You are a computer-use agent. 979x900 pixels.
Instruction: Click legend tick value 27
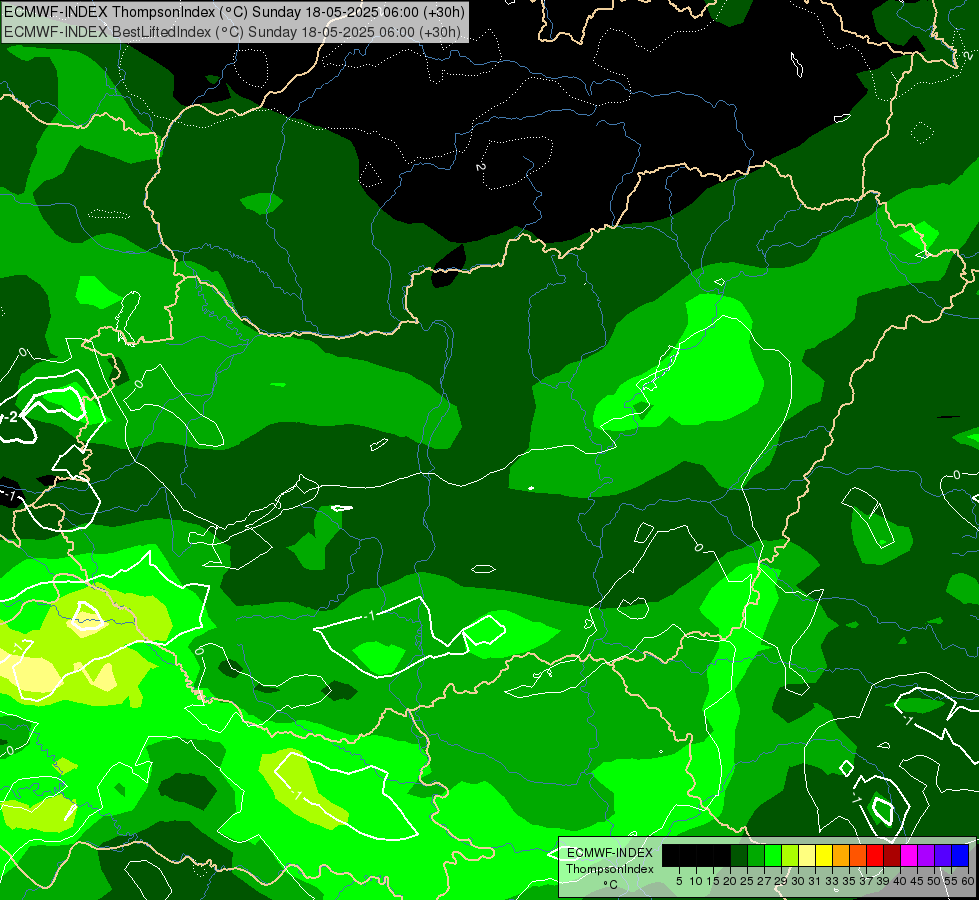[764, 881]
